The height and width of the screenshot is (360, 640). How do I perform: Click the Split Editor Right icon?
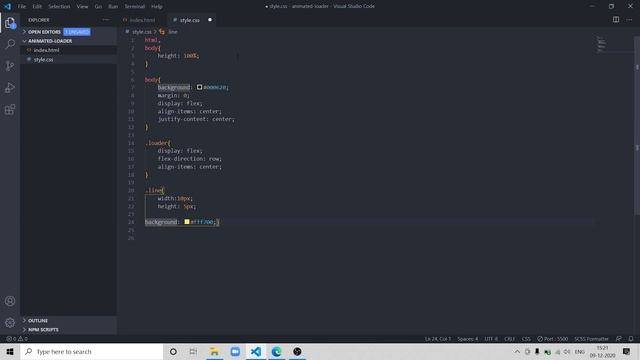(x=616, y=20)
